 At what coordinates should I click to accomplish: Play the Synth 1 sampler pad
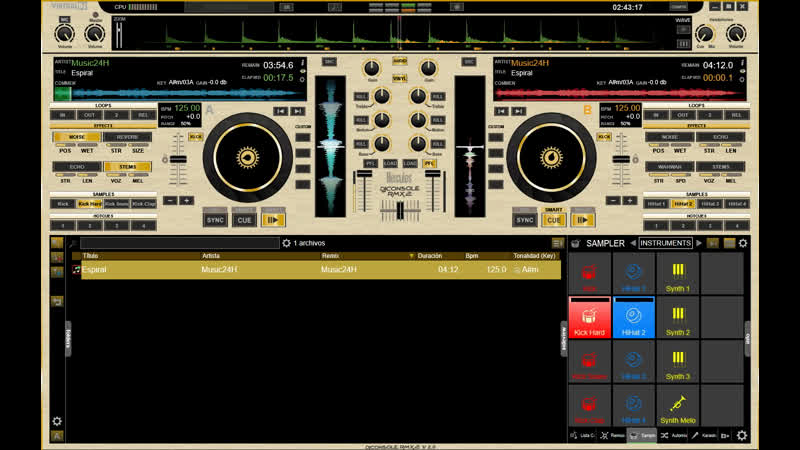pos(678,273)
